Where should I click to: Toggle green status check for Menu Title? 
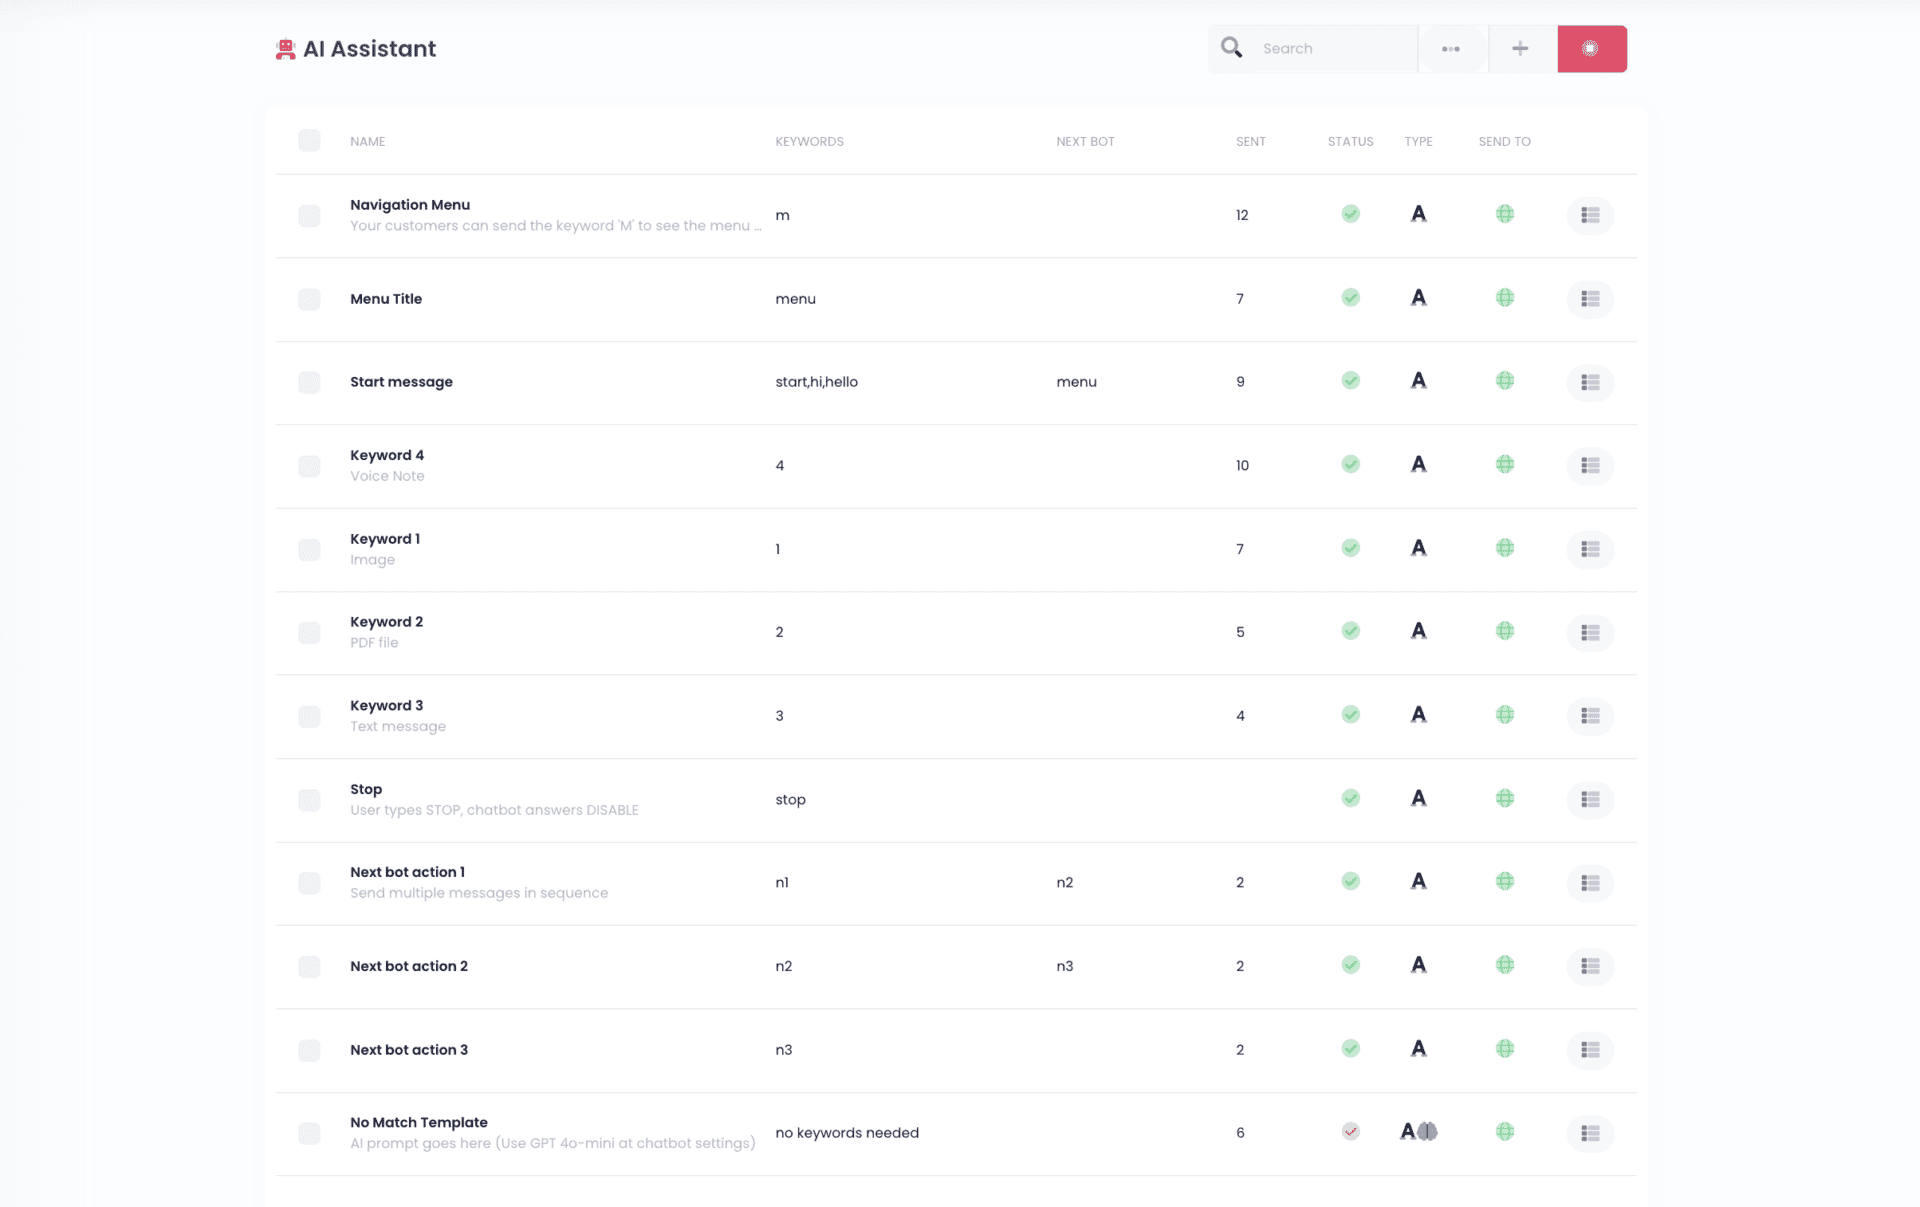click(1350, 297)
